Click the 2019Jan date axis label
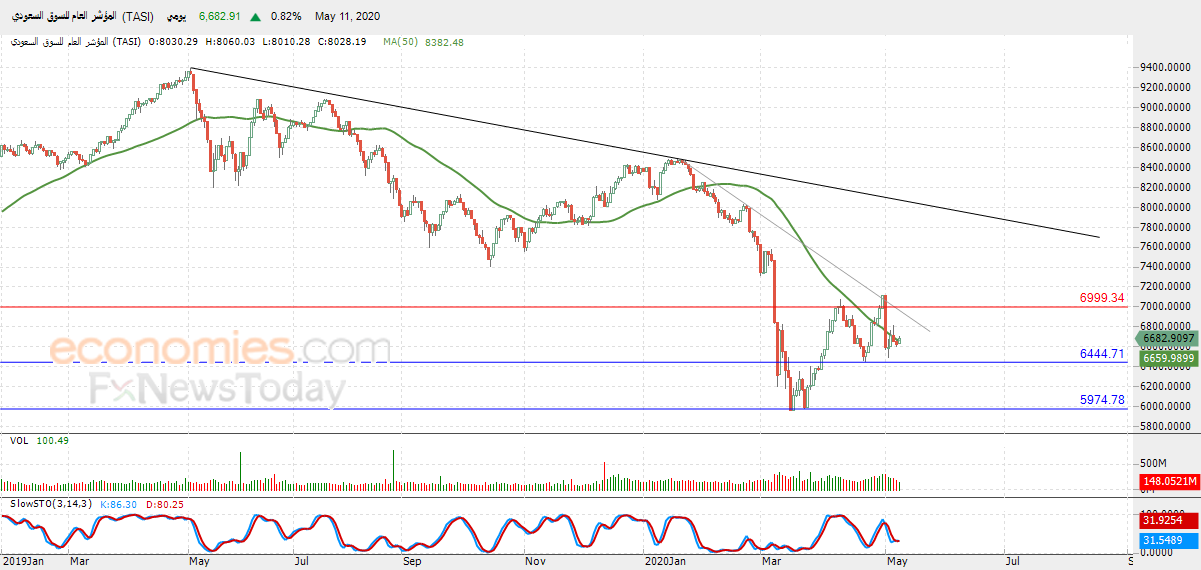The width and height of the screenshot is (1201, 570). tap(22, 562)
